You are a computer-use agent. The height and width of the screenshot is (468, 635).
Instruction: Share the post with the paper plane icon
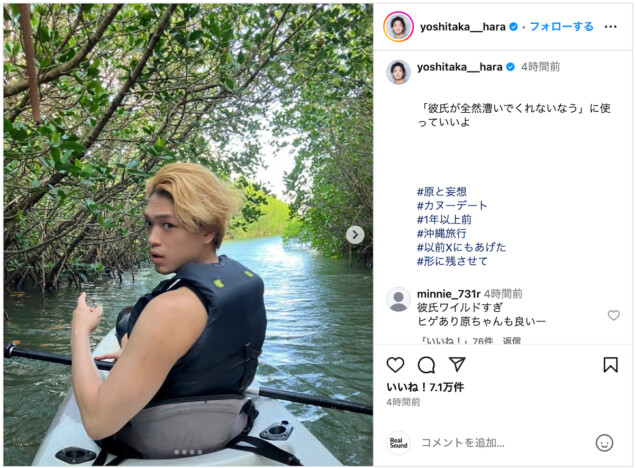pyautogui.click(x=457, y=364)
